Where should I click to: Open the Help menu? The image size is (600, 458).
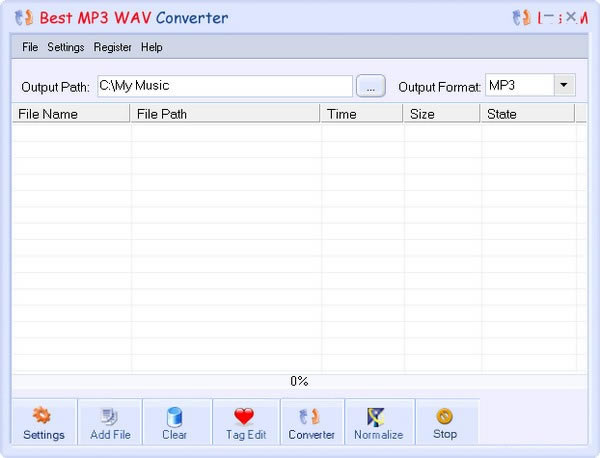pyautogui.click(x=152, y=47)
